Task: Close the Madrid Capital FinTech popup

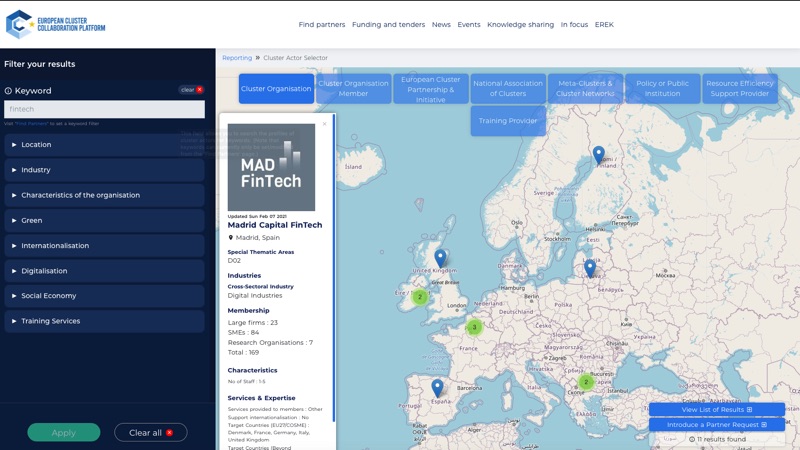Action: click(x=325, y=124)
